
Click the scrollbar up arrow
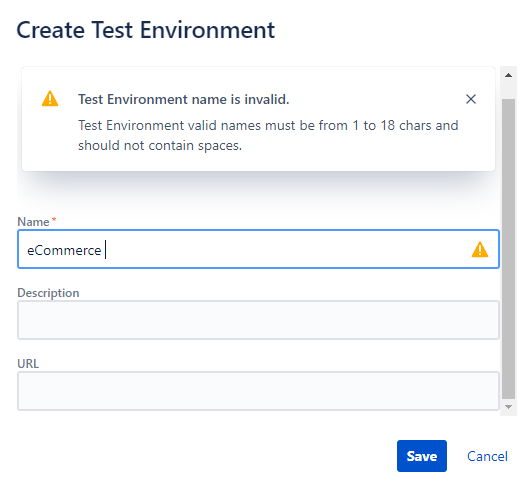click(508, 75)
